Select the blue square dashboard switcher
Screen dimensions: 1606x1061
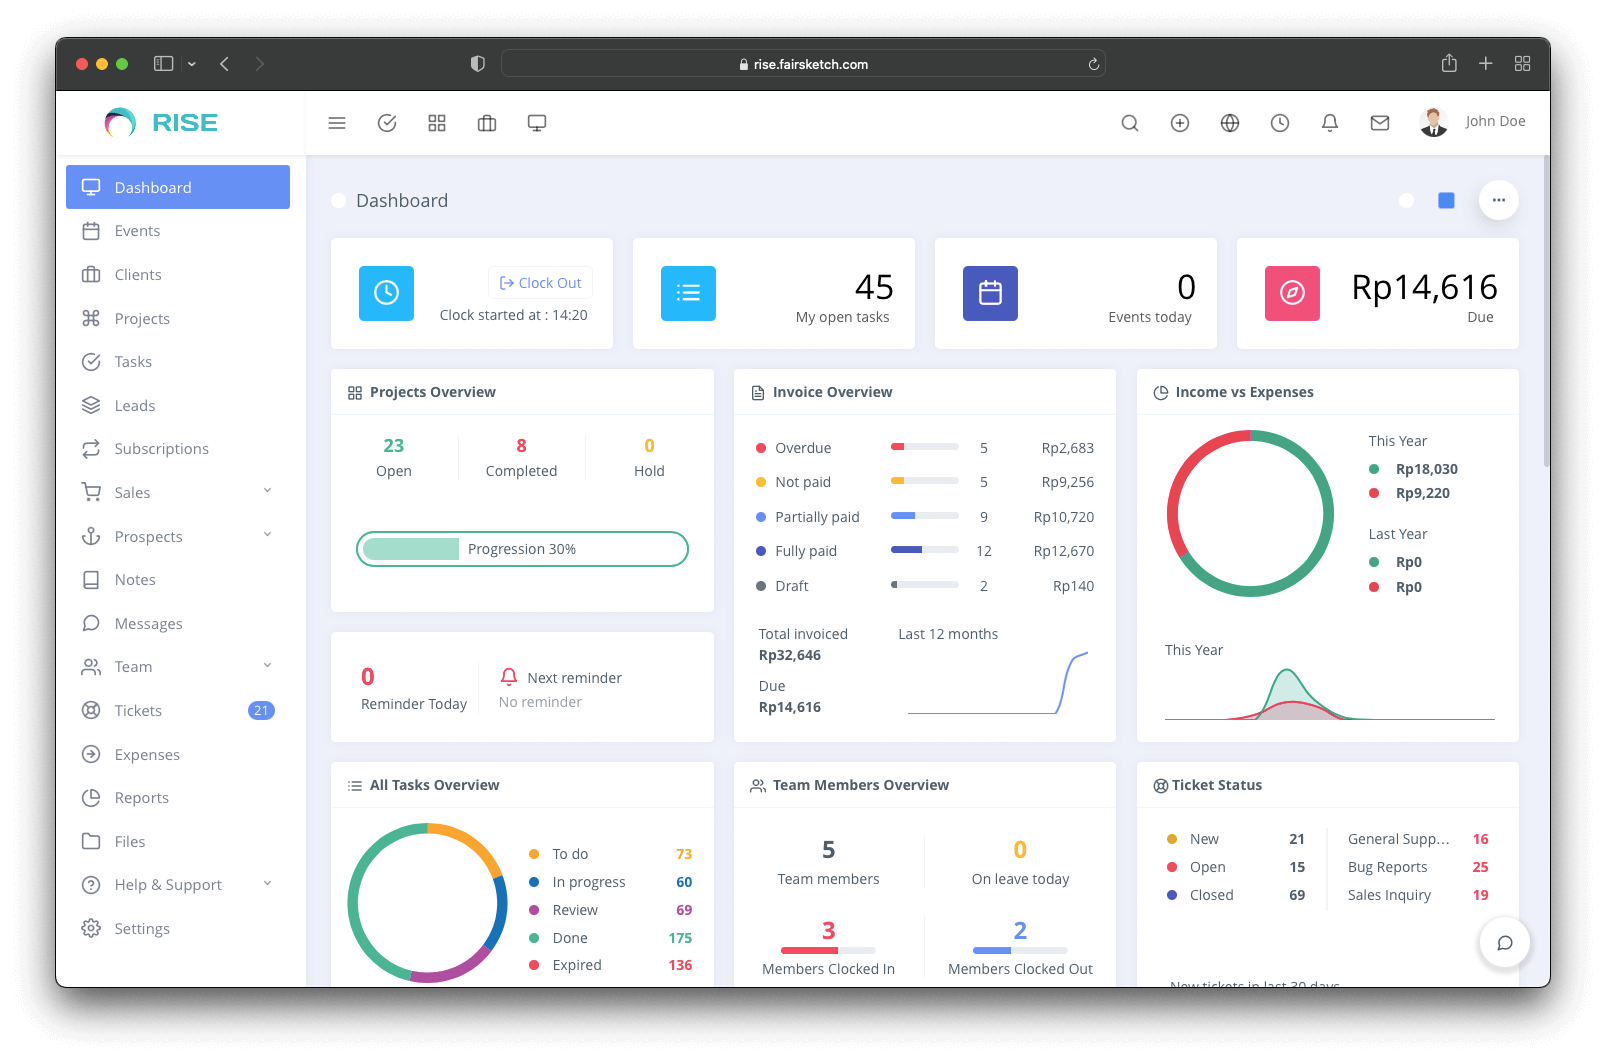[1446, 201]
